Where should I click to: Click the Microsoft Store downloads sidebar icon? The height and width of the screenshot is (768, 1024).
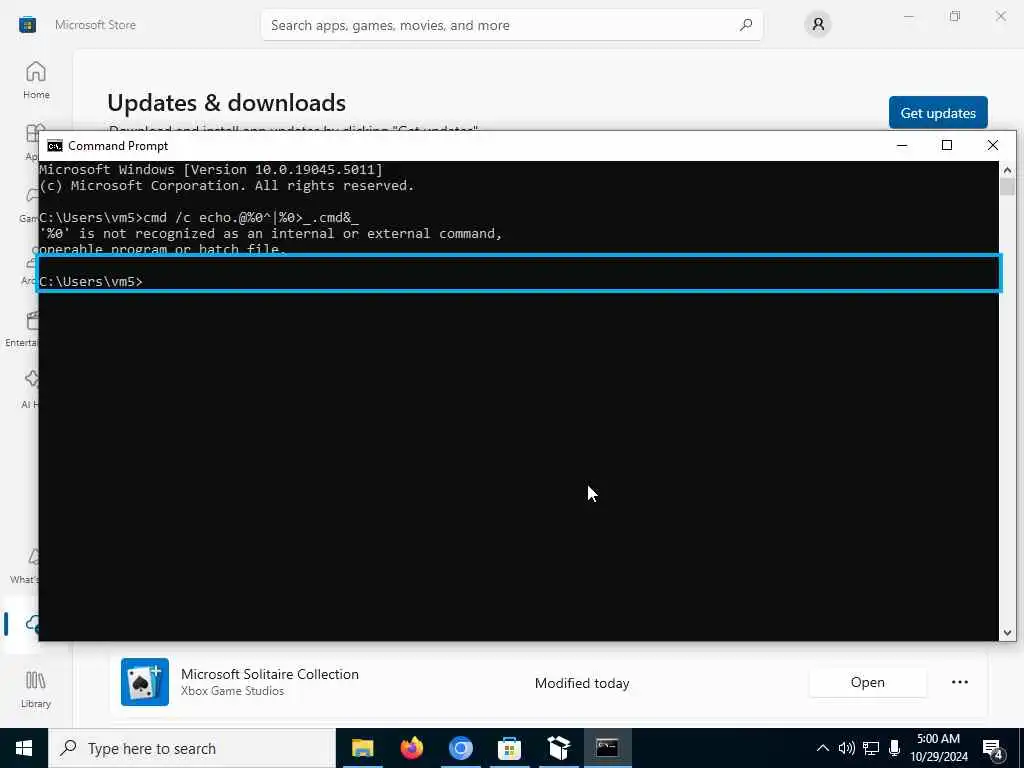point(30,624)
